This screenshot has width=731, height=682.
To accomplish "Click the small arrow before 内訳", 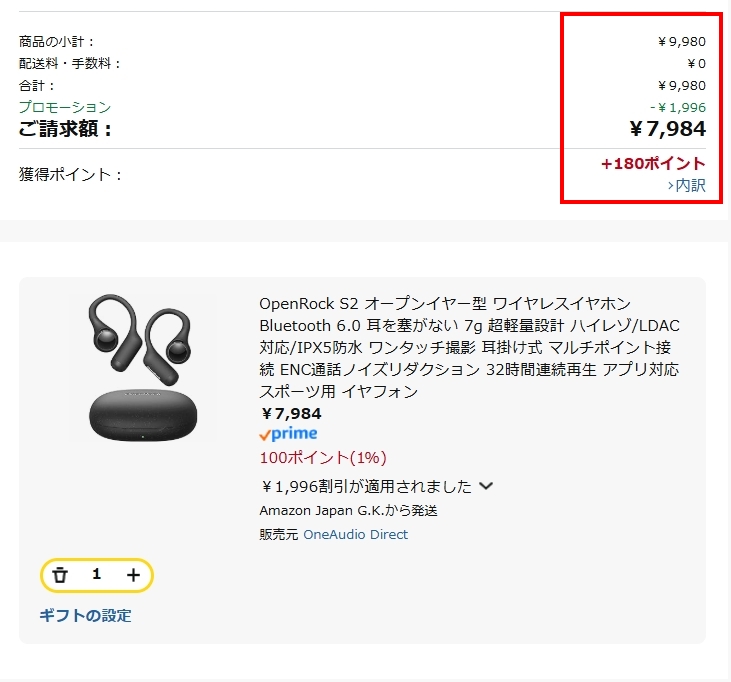I will click(670, 186).
